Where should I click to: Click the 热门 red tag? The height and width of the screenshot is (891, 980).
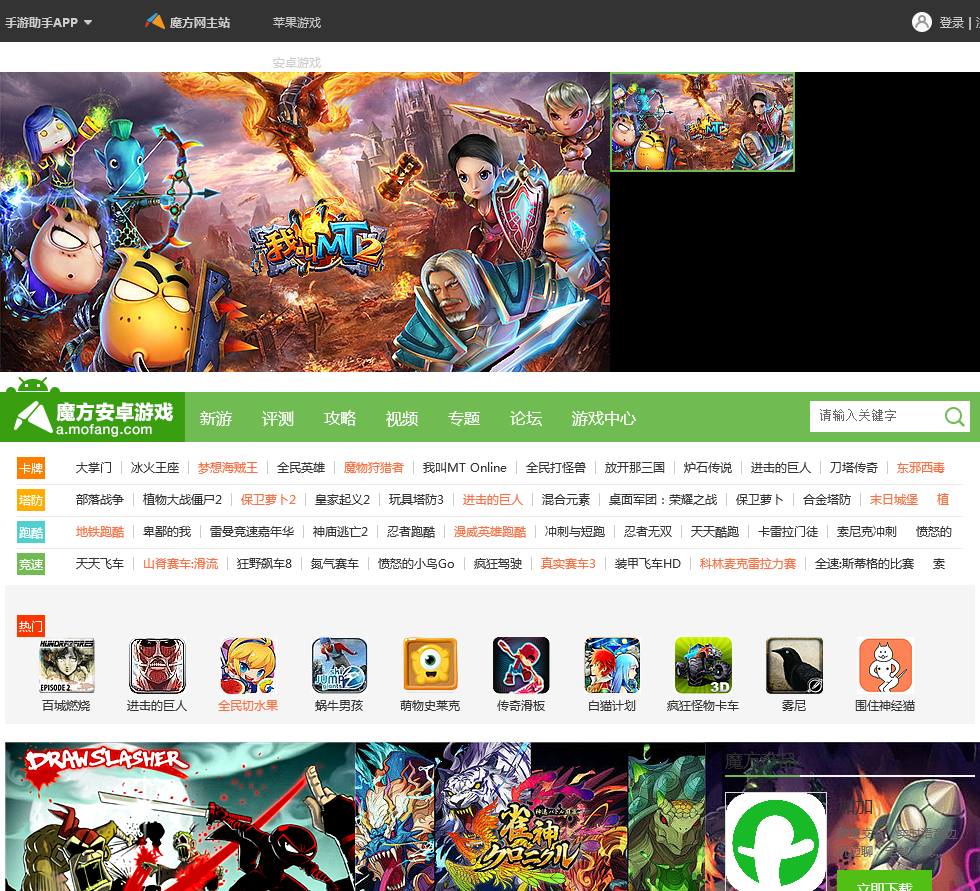[31, 626]
